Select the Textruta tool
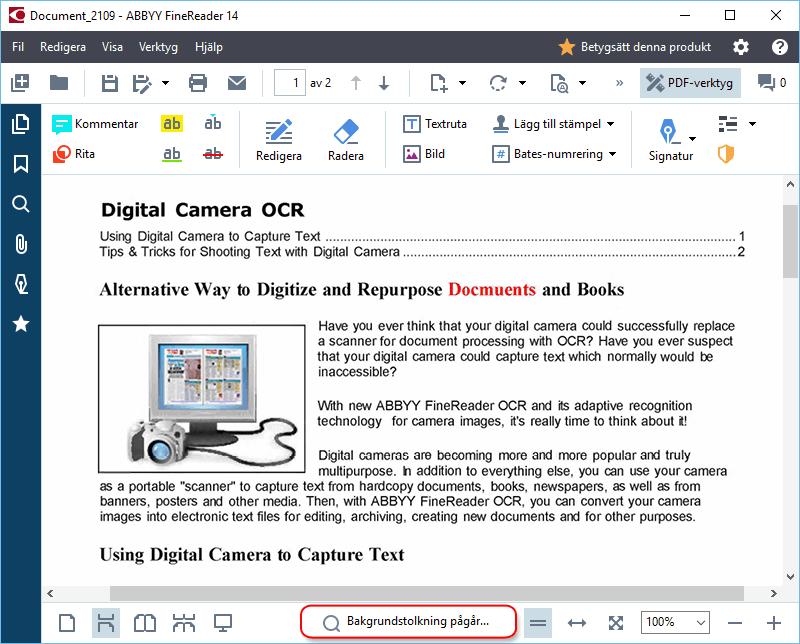Image resolution: width=800 pixels, height=644 pixels. coord(435,124)
